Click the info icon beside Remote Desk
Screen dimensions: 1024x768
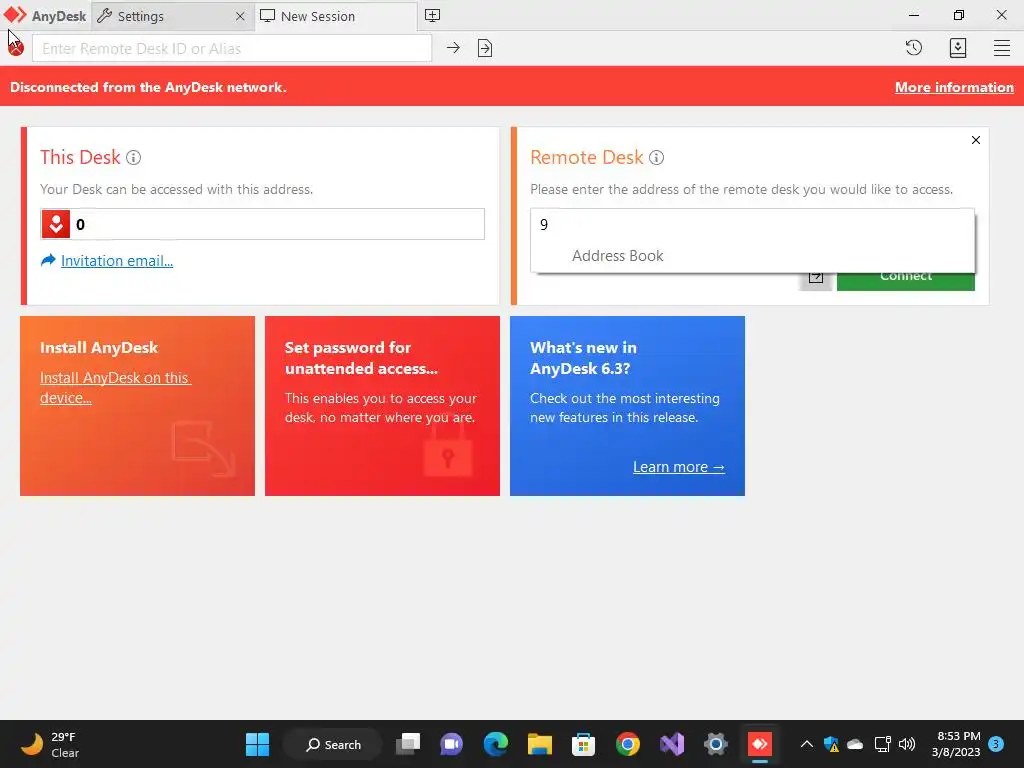(x=656, y=157)
